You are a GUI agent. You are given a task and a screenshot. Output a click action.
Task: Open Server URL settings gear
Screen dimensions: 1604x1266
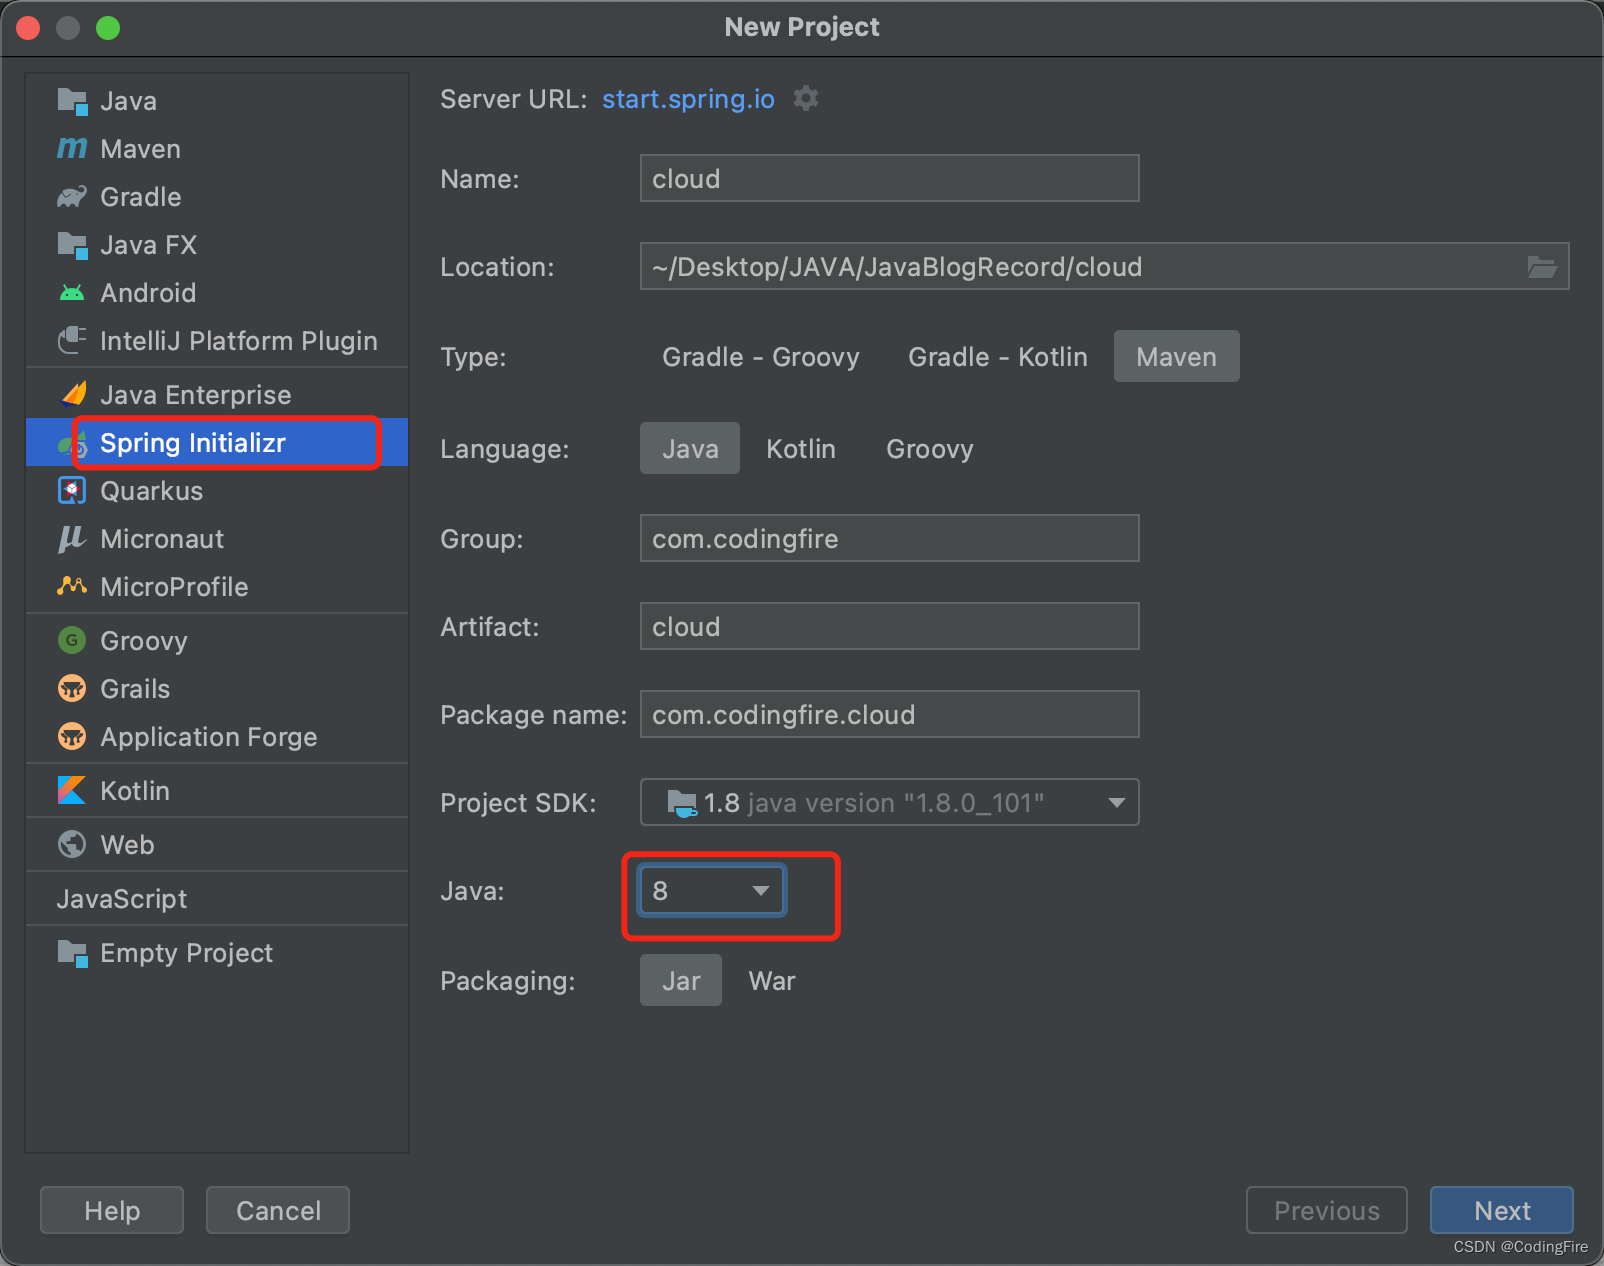(806, 98)
